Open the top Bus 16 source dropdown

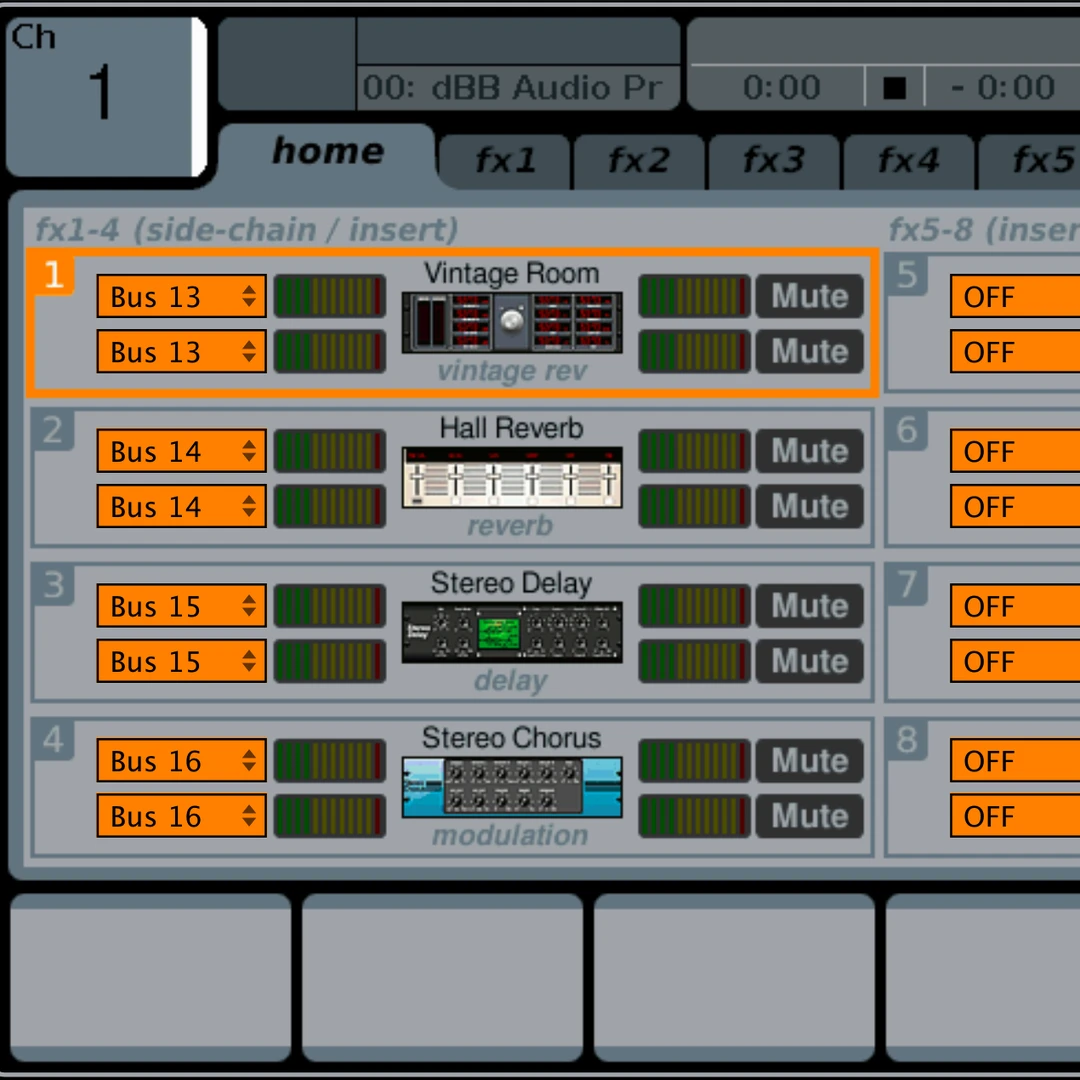coord(181,762)
